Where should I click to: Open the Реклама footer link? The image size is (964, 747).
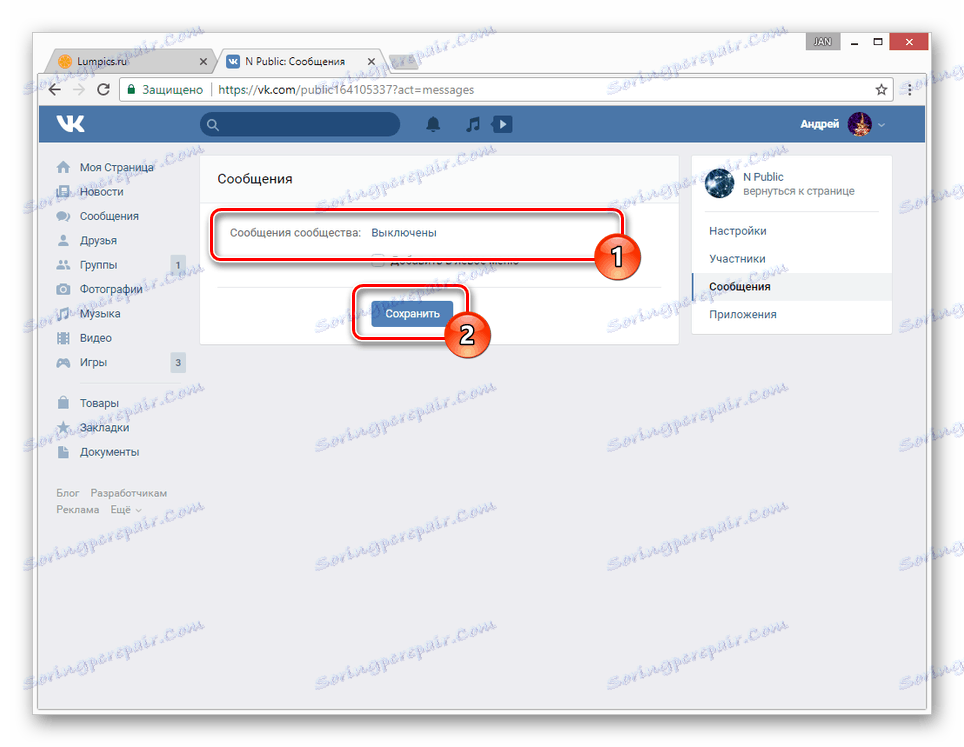pyautogui.click(x=77, y=510)
